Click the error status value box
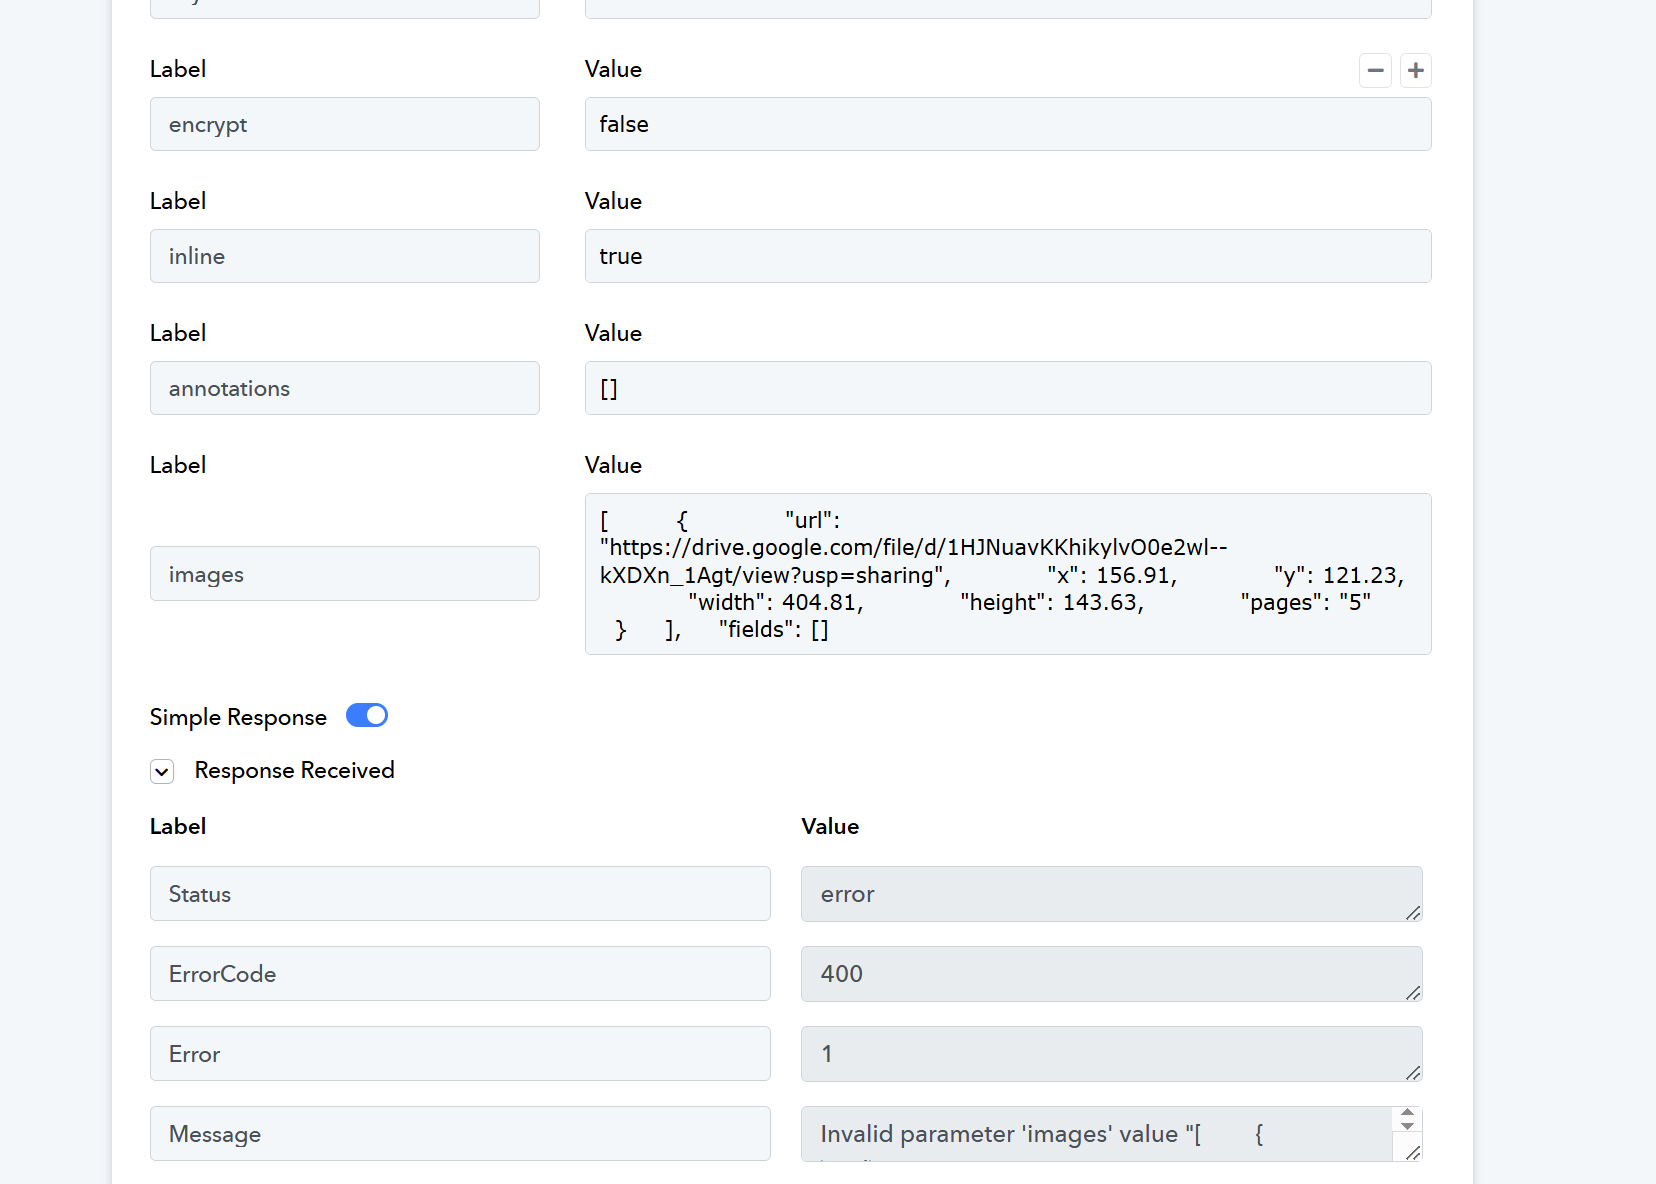This screenshot has height=1184, width=1656. pos(1100,894)
